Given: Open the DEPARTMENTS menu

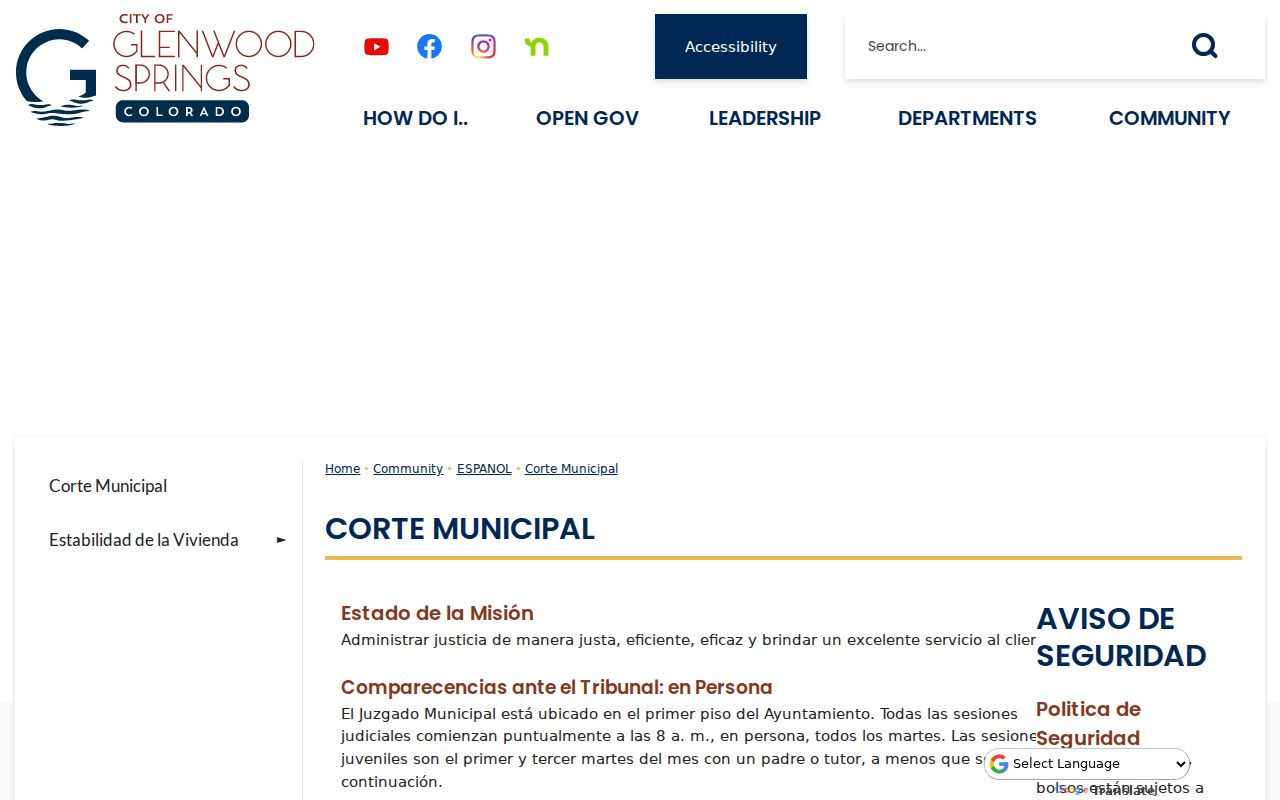Looking at the screenshot, I should (967, 118).
